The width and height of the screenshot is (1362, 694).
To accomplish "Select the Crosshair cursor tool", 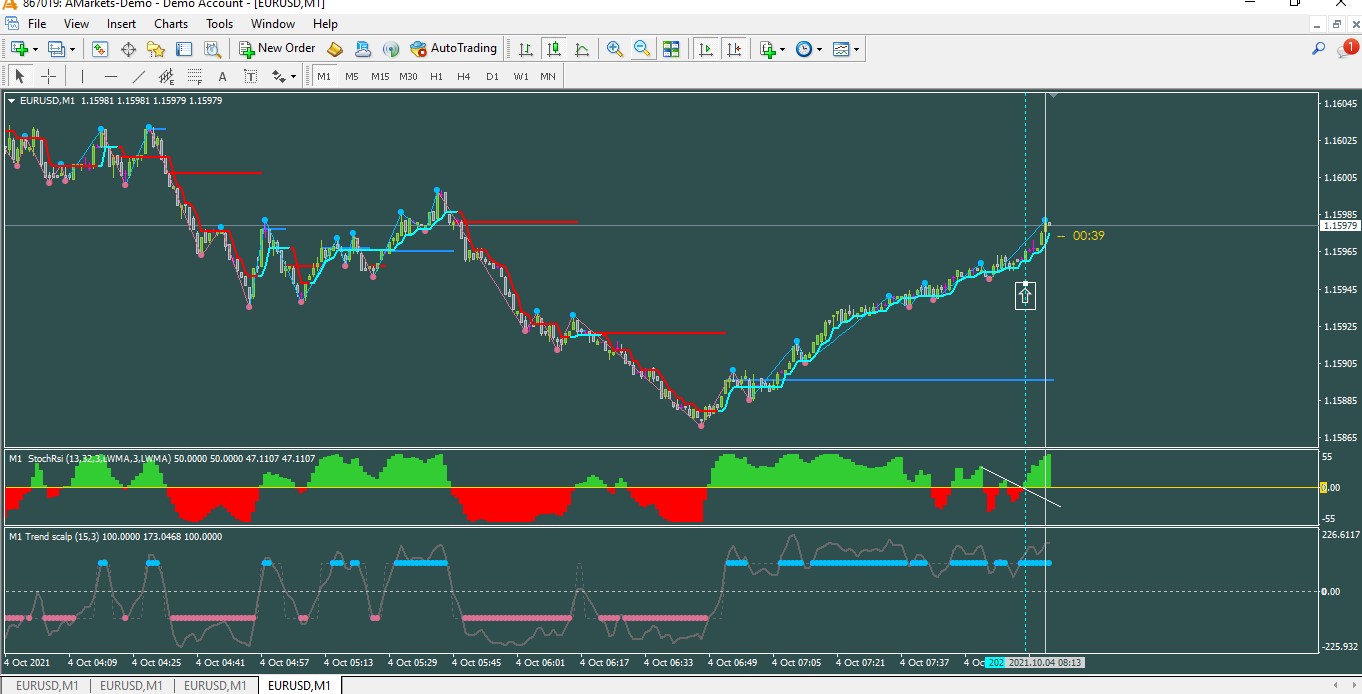I will point(48,77).
